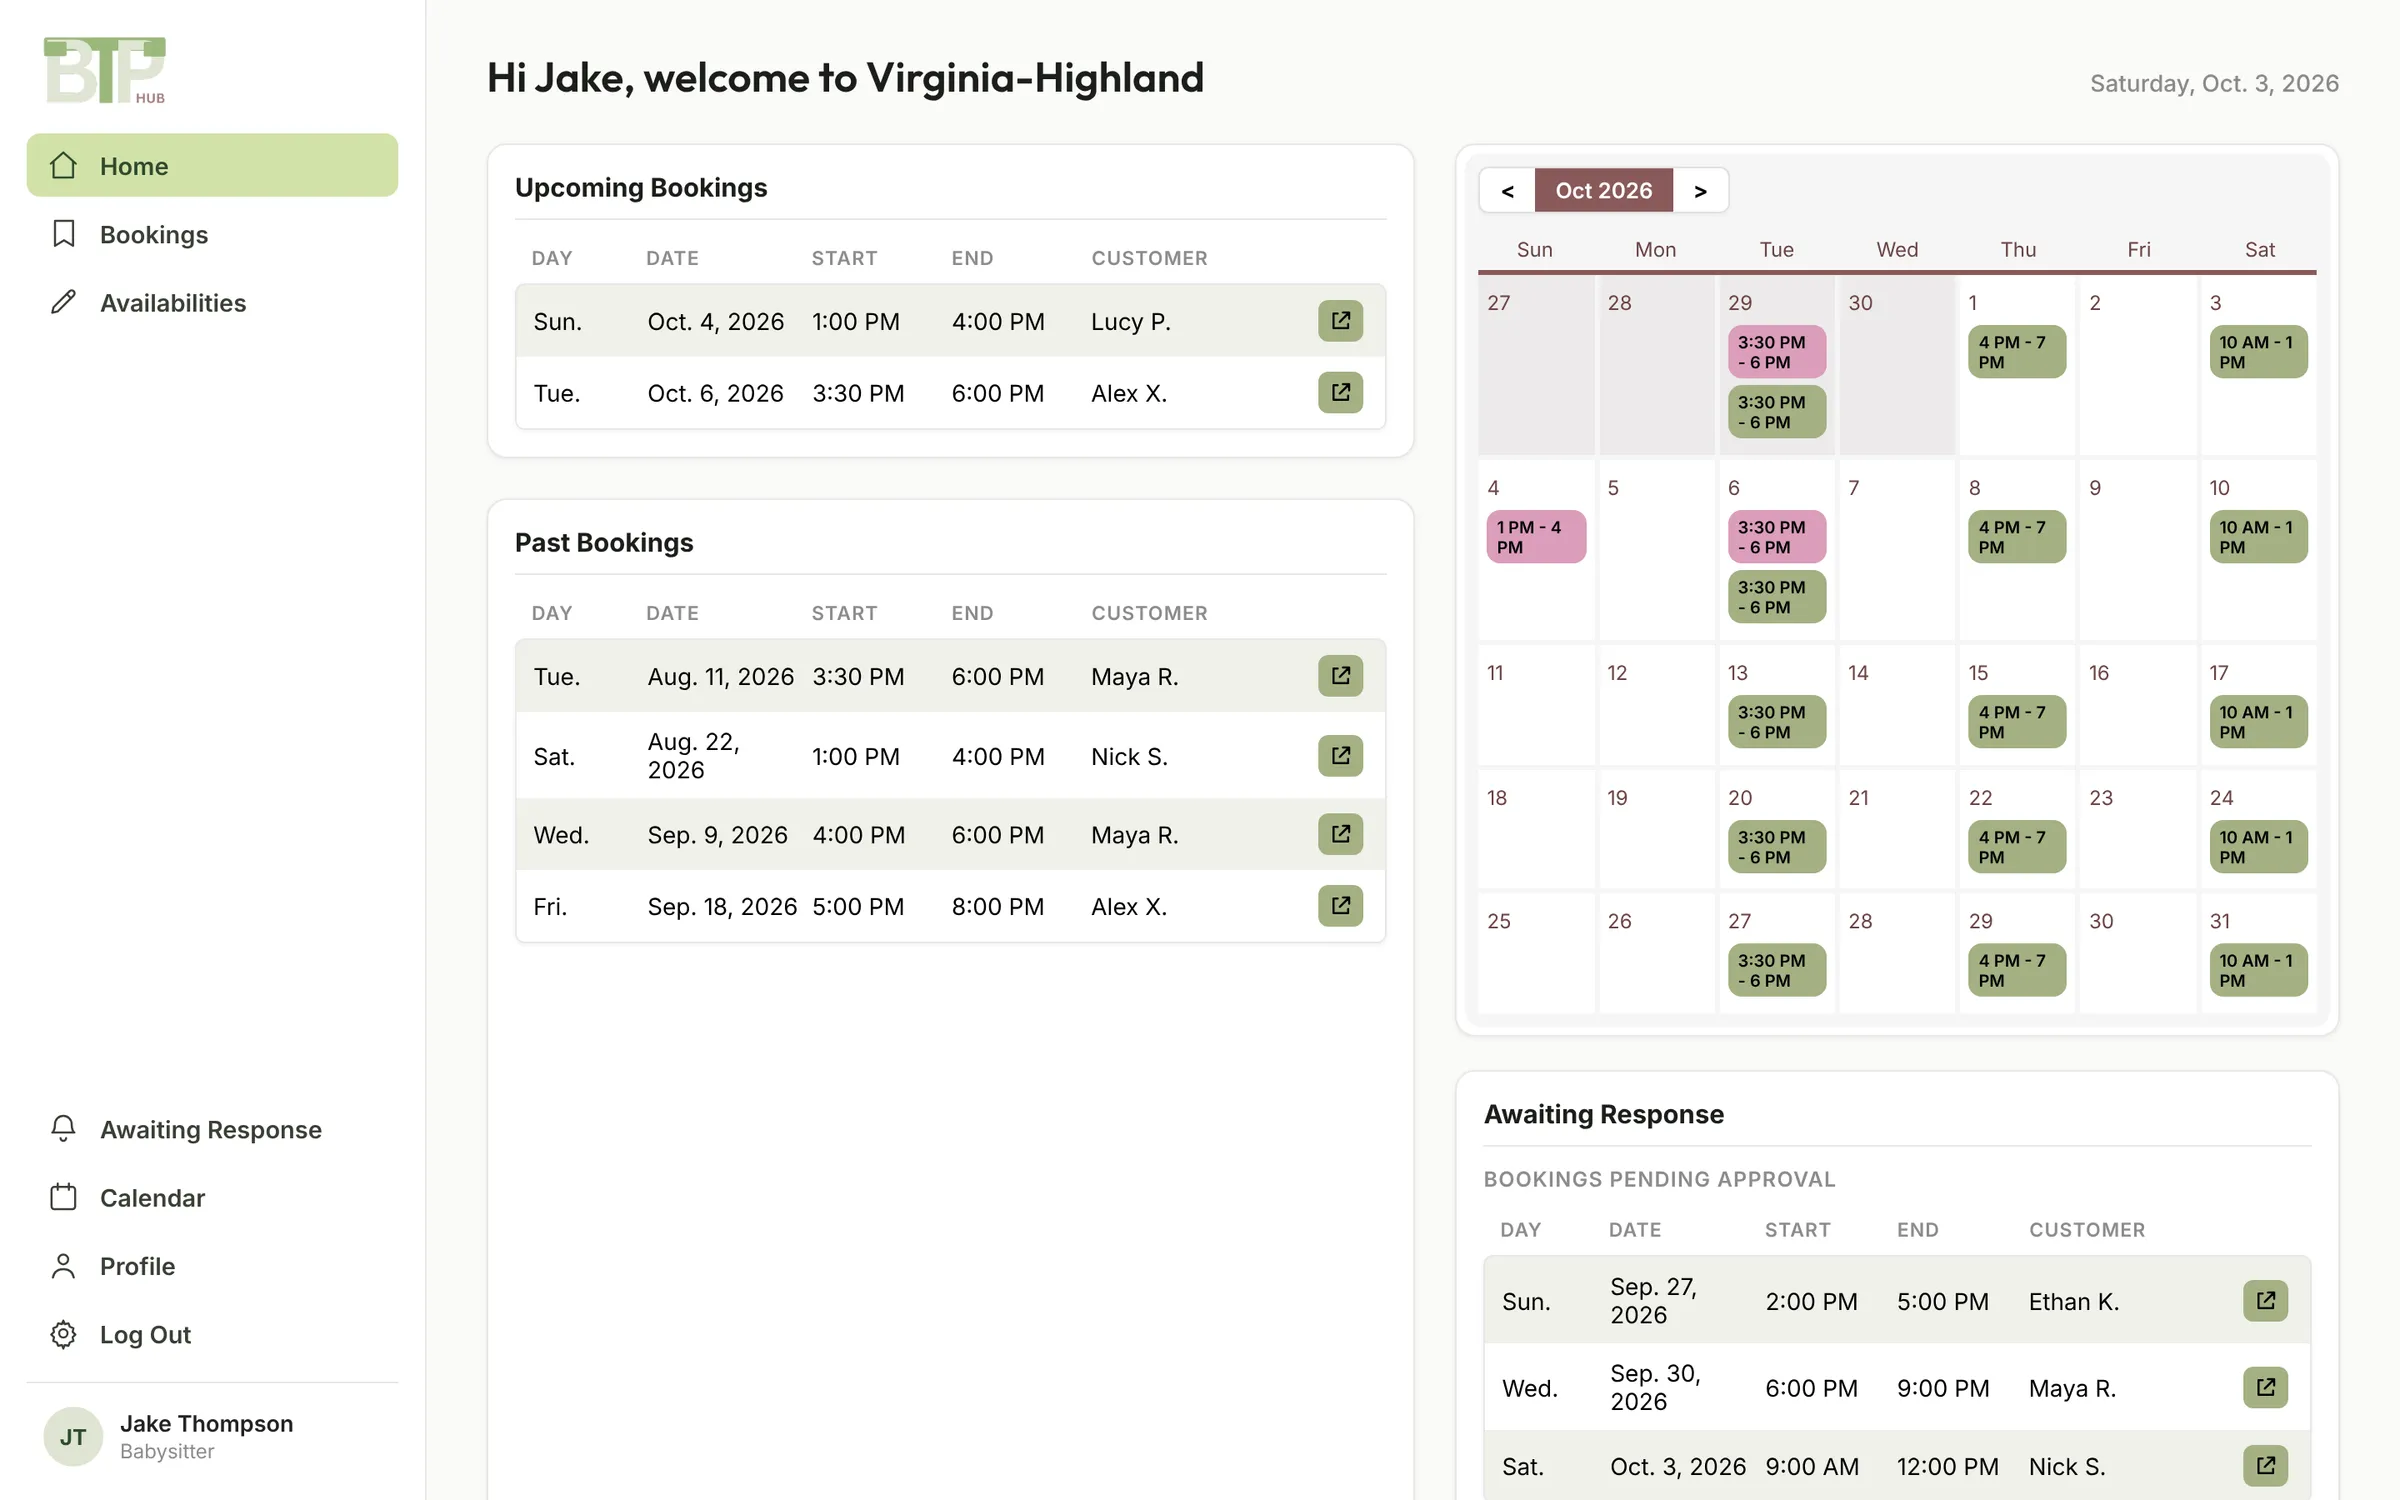Select 3:30 PM slot on Oct 13
The image size is (2400, 1500).
(1777, 722)
